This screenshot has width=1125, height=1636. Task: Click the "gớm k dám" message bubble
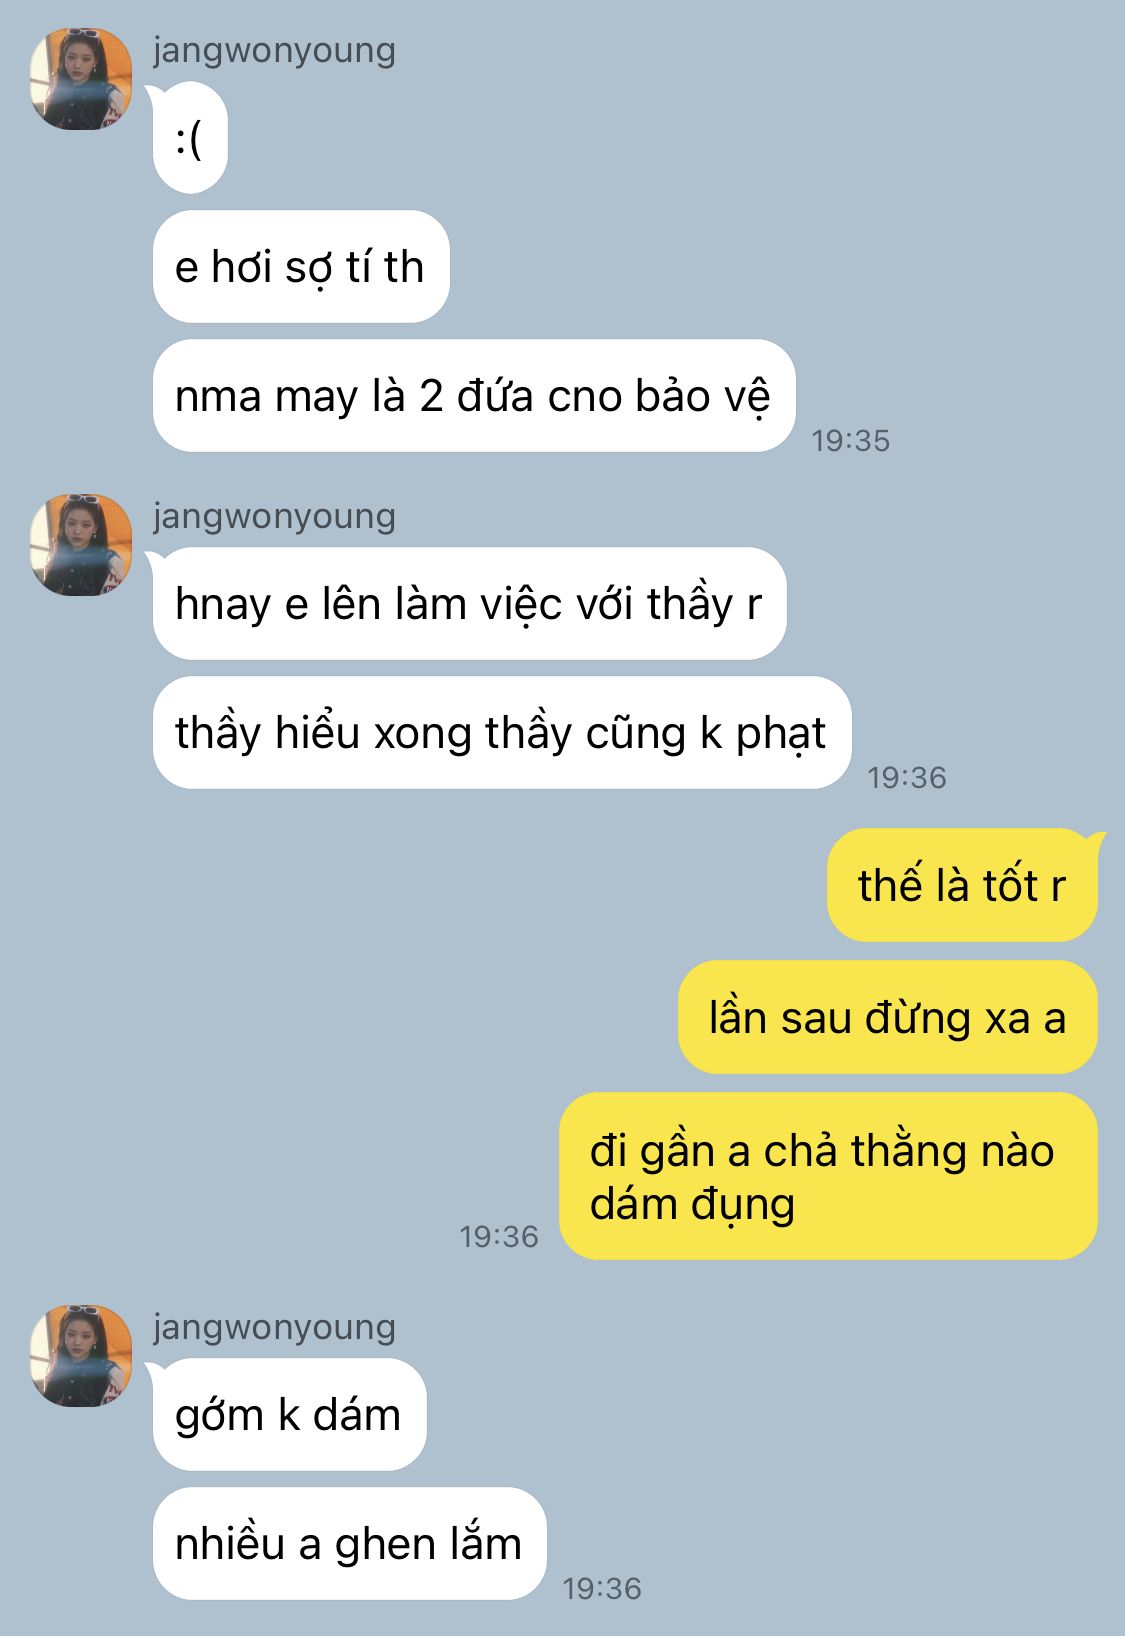click(x=290, y=1415)
